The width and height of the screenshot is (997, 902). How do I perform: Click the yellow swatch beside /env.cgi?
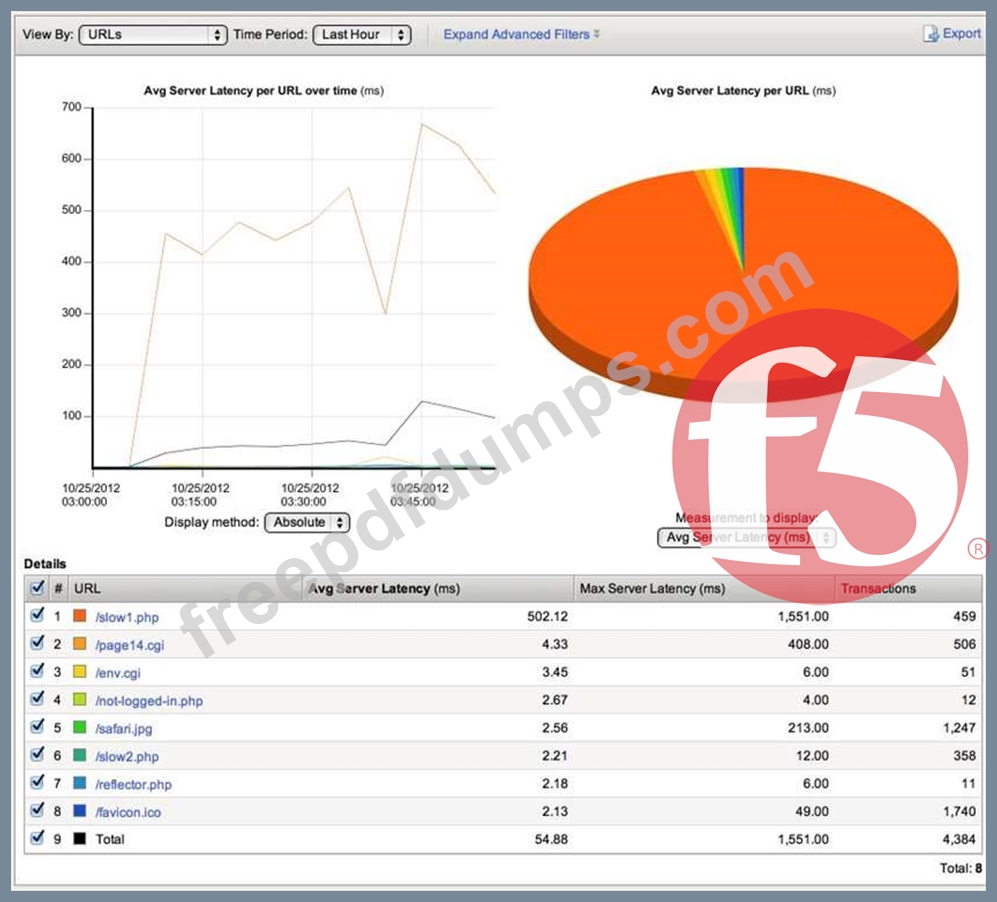pyautogui.click(x=81, y=673)
